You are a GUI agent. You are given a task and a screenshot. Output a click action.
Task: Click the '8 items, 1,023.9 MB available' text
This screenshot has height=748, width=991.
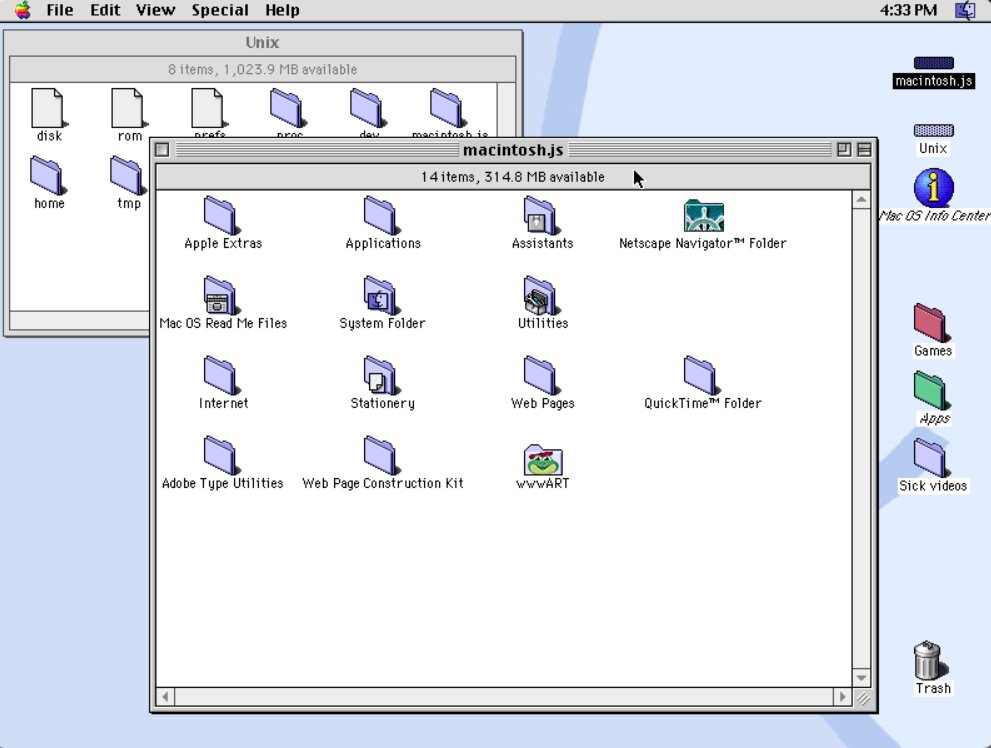click(262, 69)
